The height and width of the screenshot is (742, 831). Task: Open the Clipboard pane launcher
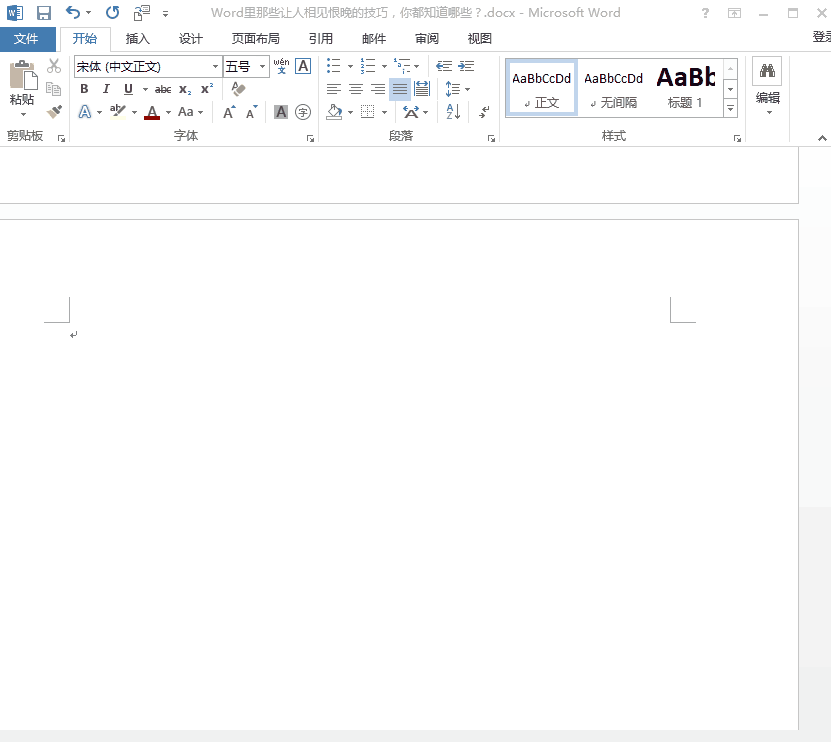click(61, 138)
